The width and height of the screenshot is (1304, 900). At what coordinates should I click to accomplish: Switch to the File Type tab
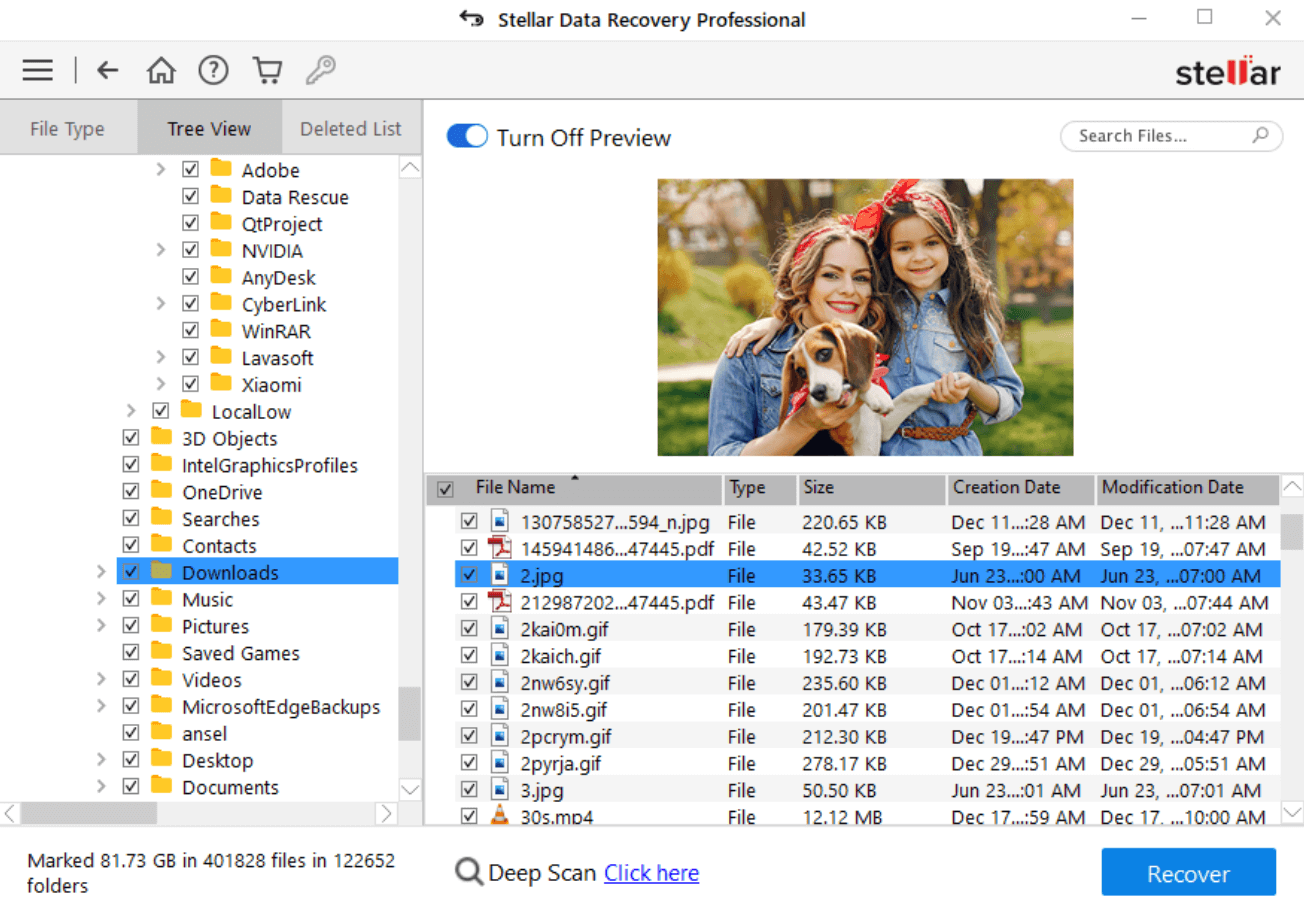coord(67,128)
